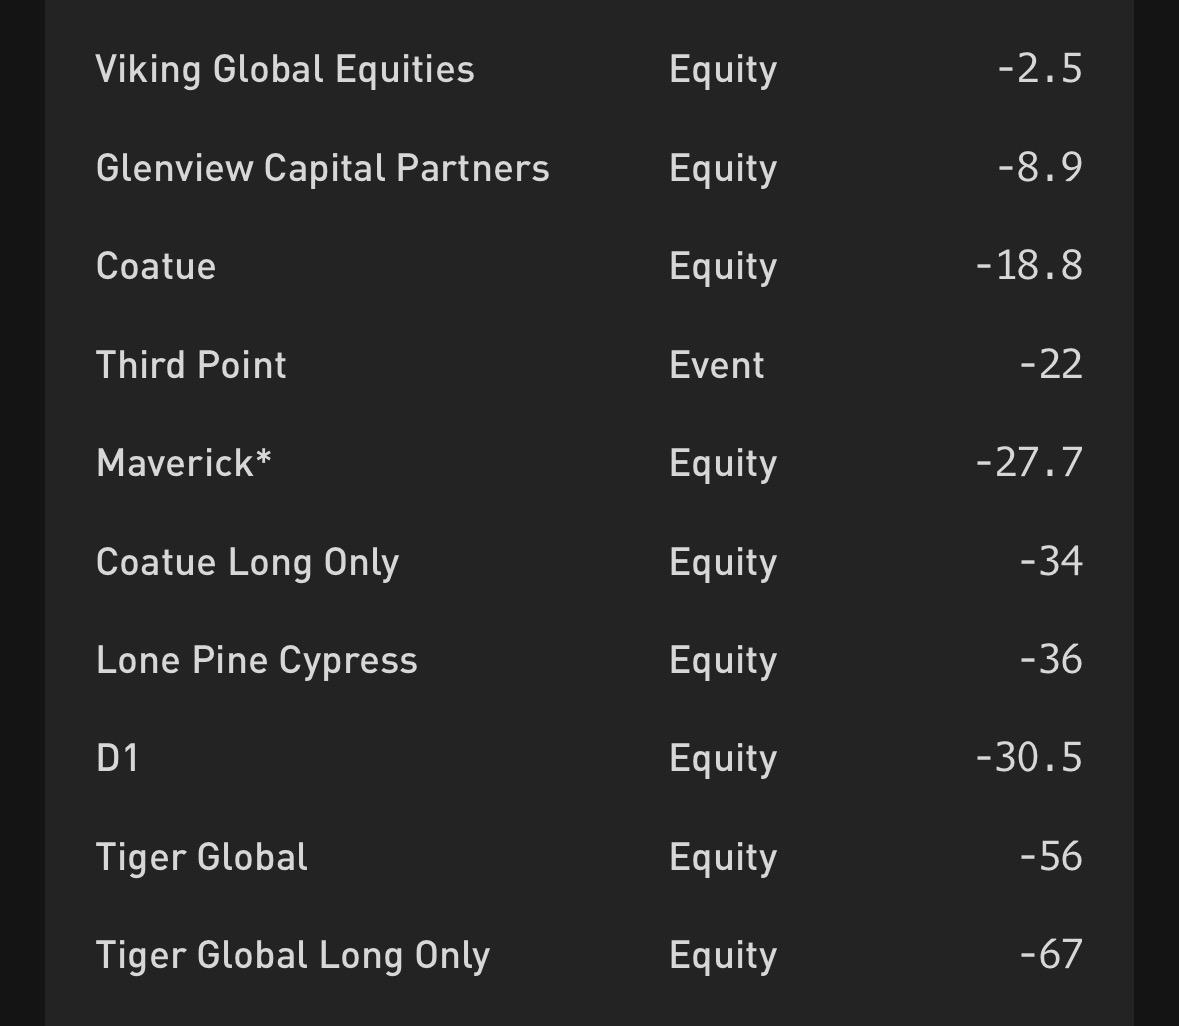Image resolution: width=1179 pixels, height=1026 pixels.
Task: Select the -30.5 return for D1
Action: pos(1028,758)
